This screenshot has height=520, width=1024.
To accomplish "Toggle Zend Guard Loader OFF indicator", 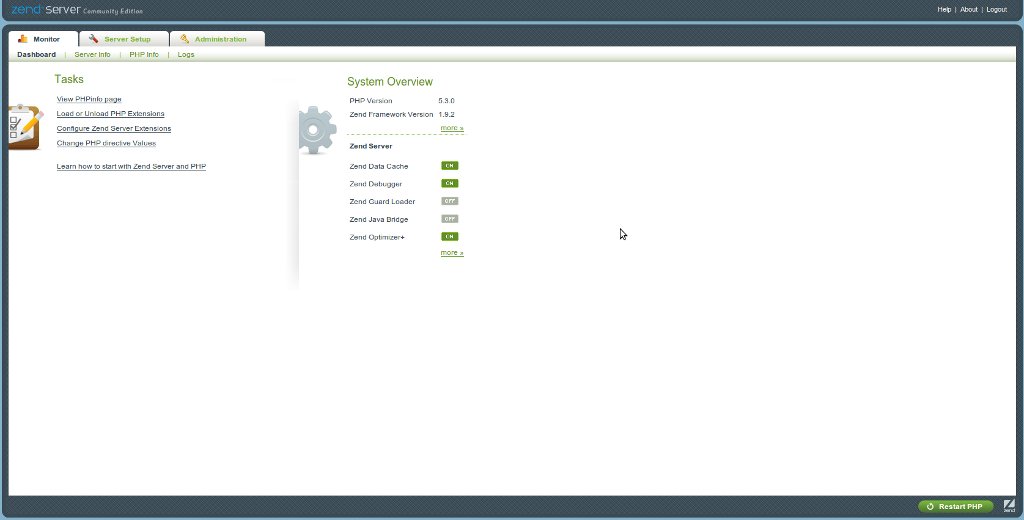I will [449, 201].
